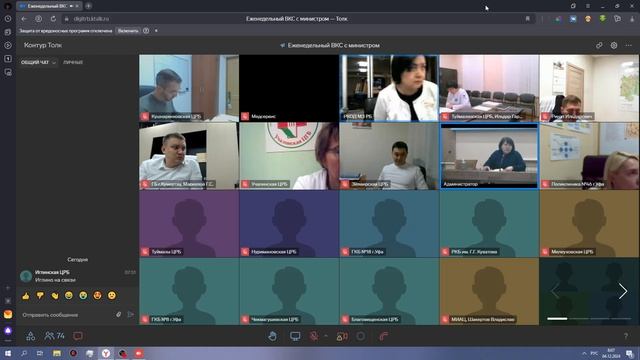This screenshot has width=640, height=360.
Task: Toggle the camera button in toolbar
Action: [x=342, y=336]
